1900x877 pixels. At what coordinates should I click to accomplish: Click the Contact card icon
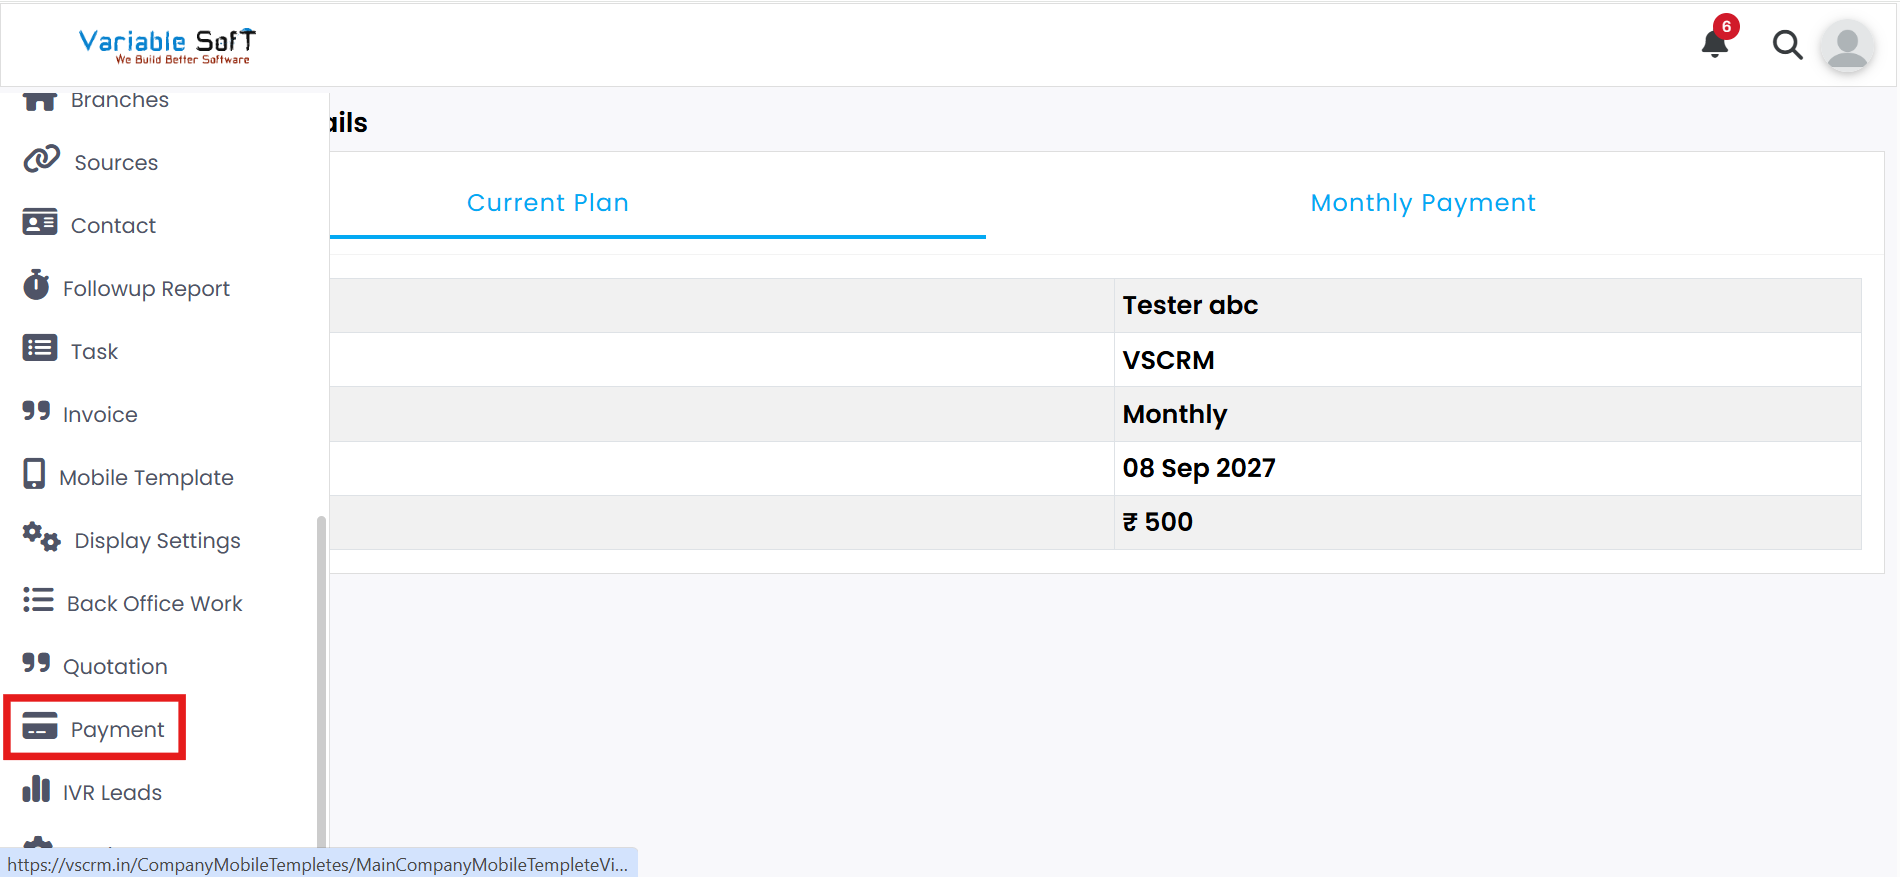click(40, 222)
